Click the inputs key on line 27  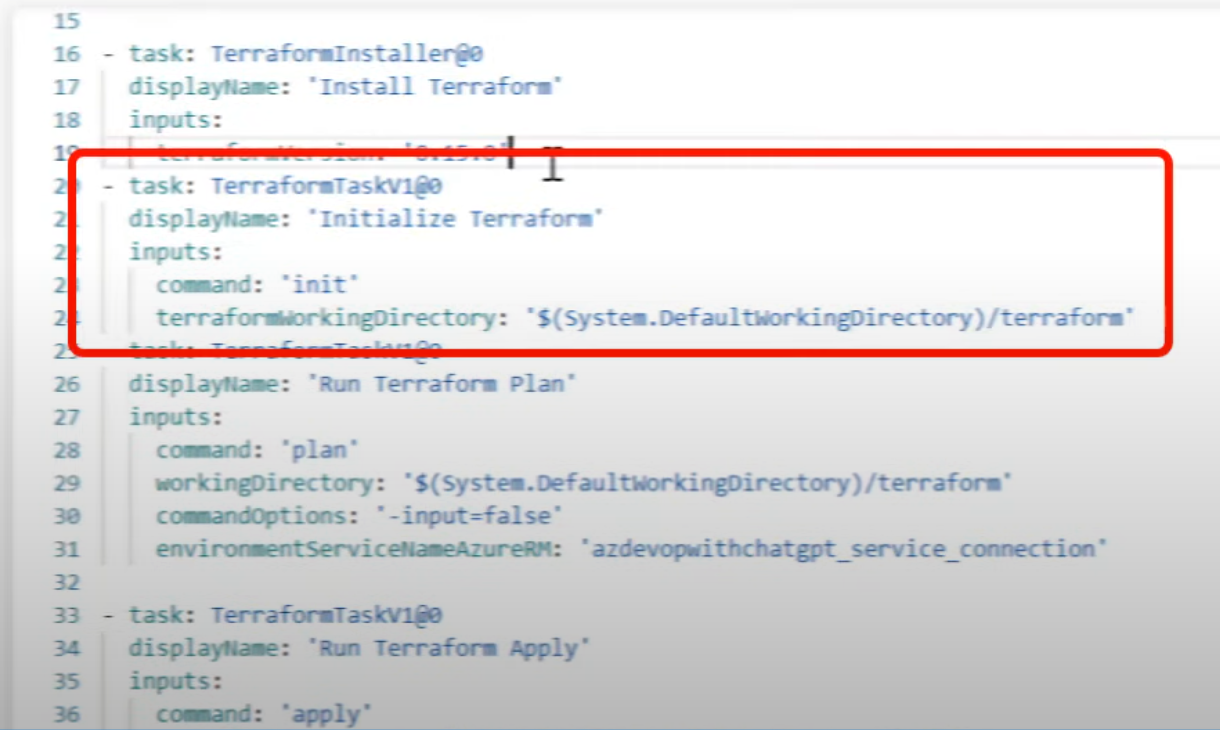(x=175, y=417)
